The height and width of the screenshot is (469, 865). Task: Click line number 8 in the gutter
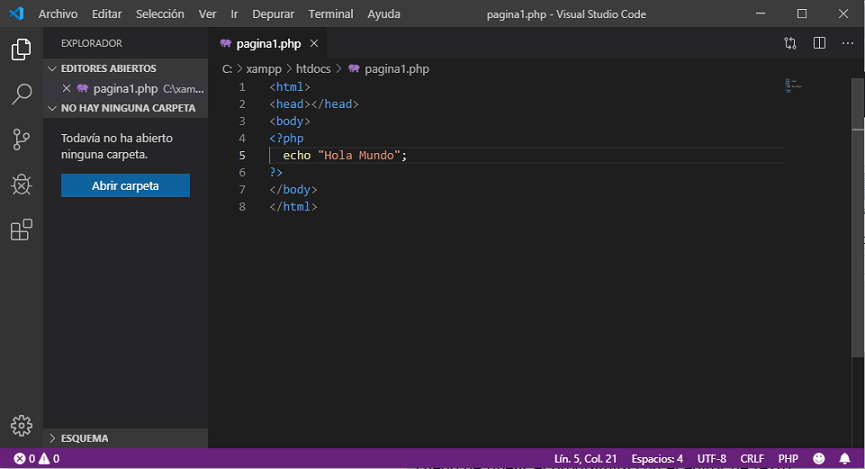[242, 206]
